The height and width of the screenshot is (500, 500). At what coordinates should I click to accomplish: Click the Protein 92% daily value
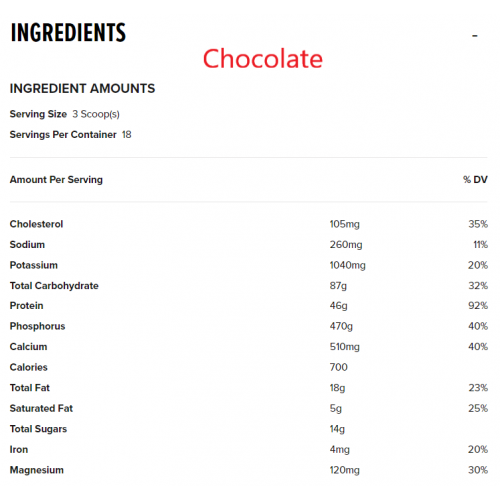point(478,306)
